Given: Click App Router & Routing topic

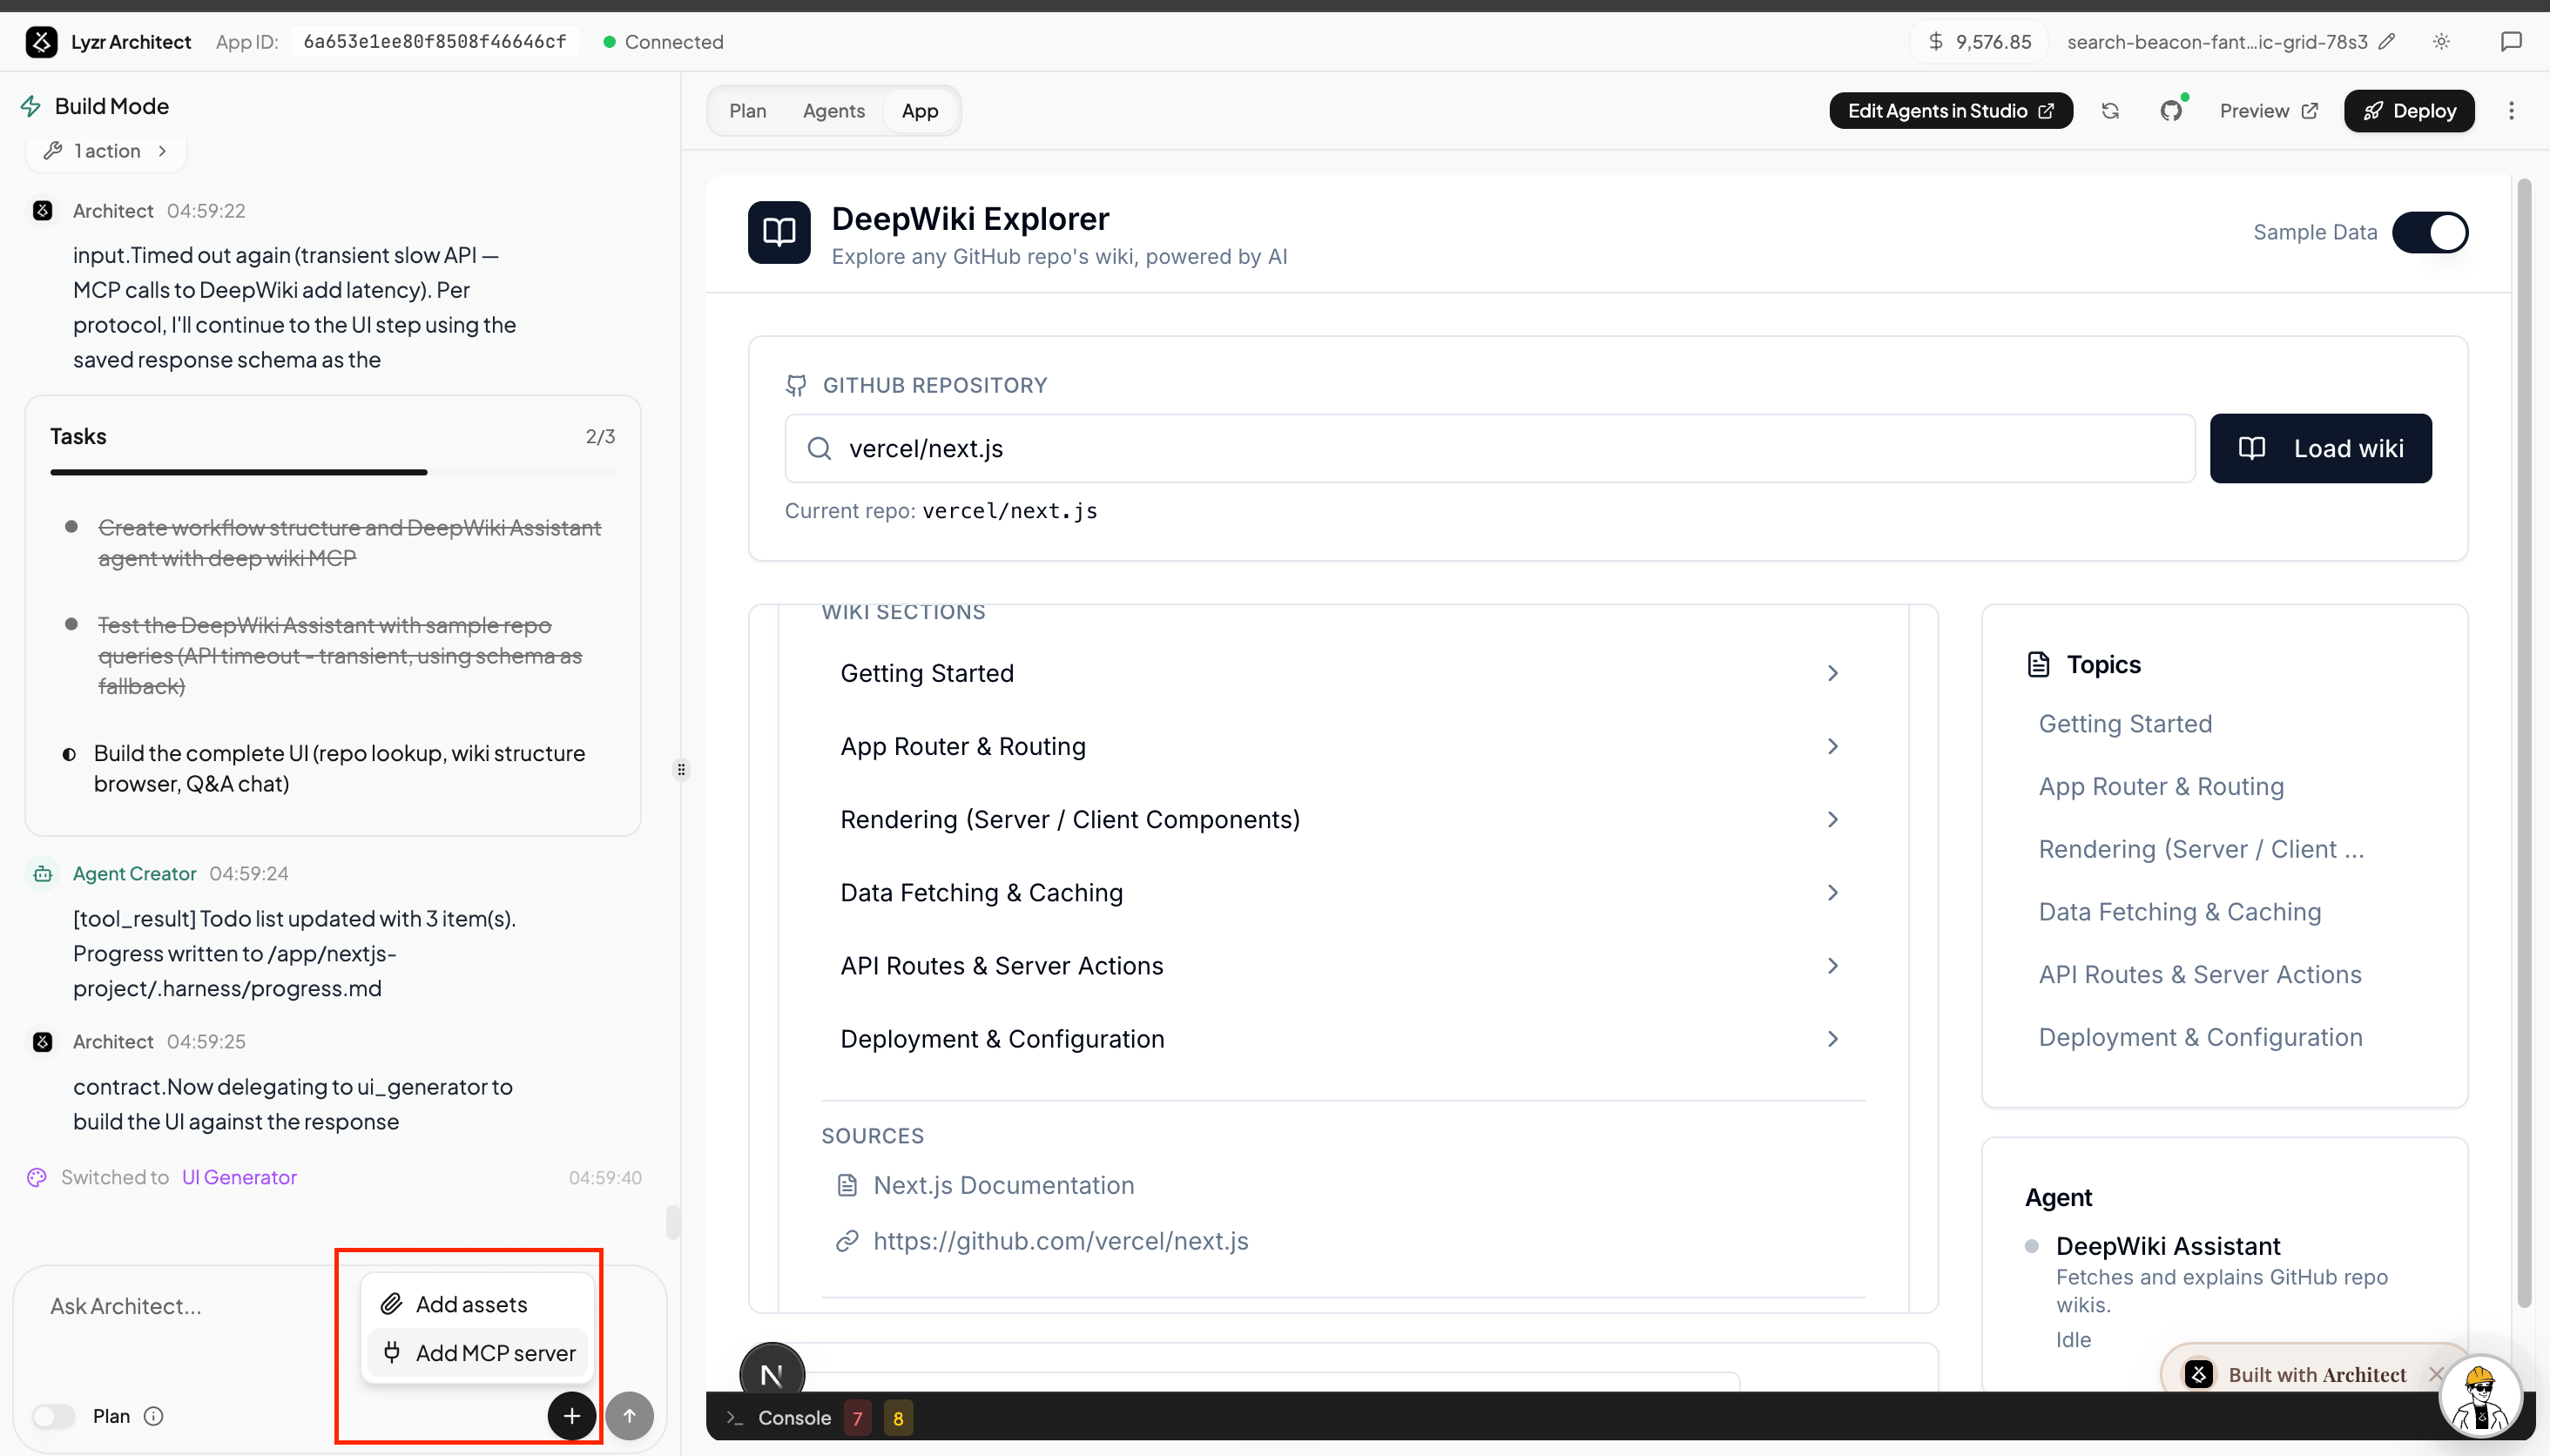Looking at the screenshot, I should [x=2161, y=786].
